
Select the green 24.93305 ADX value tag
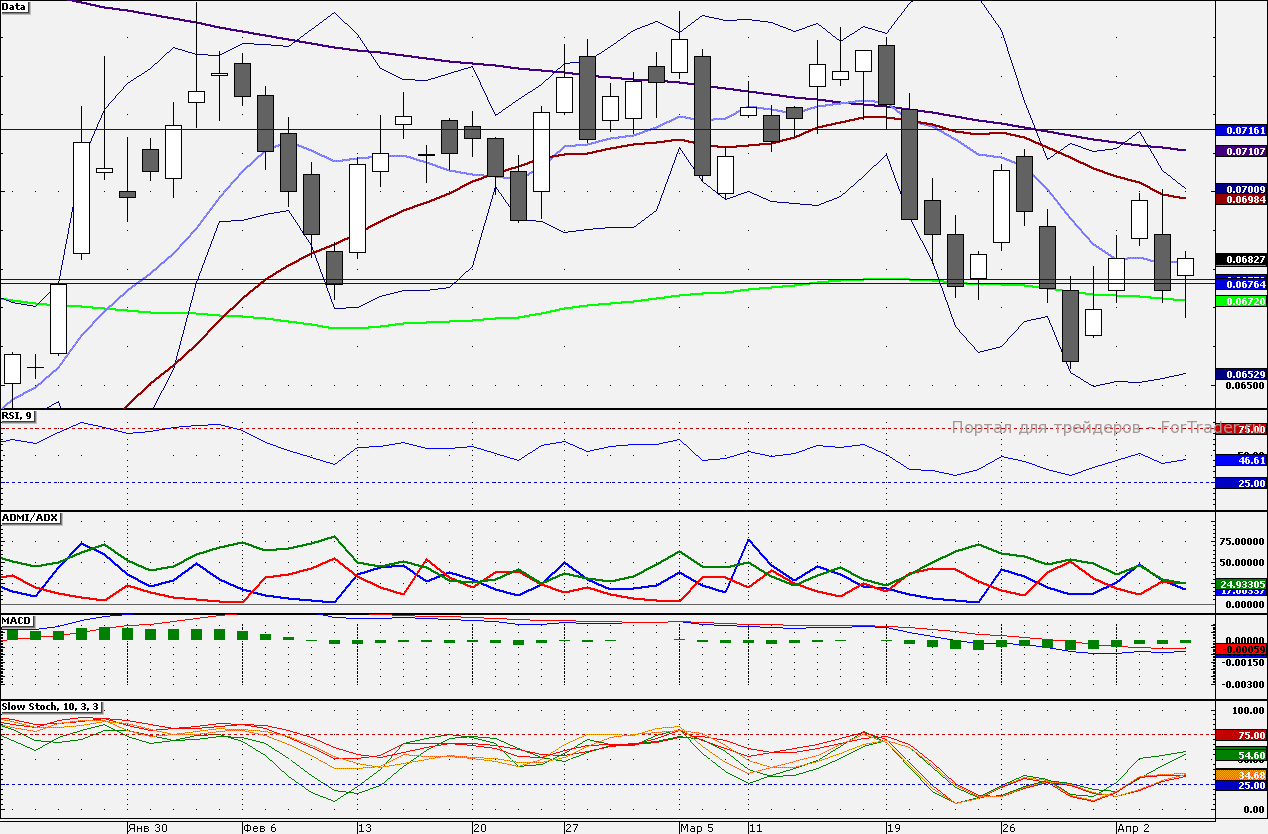pos(1238,583)
